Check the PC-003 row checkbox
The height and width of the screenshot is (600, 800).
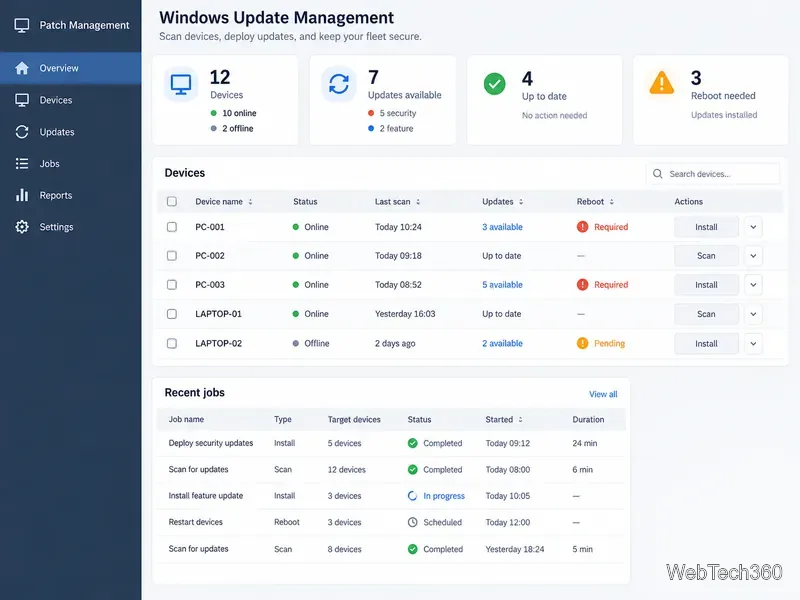coord(172,284)
